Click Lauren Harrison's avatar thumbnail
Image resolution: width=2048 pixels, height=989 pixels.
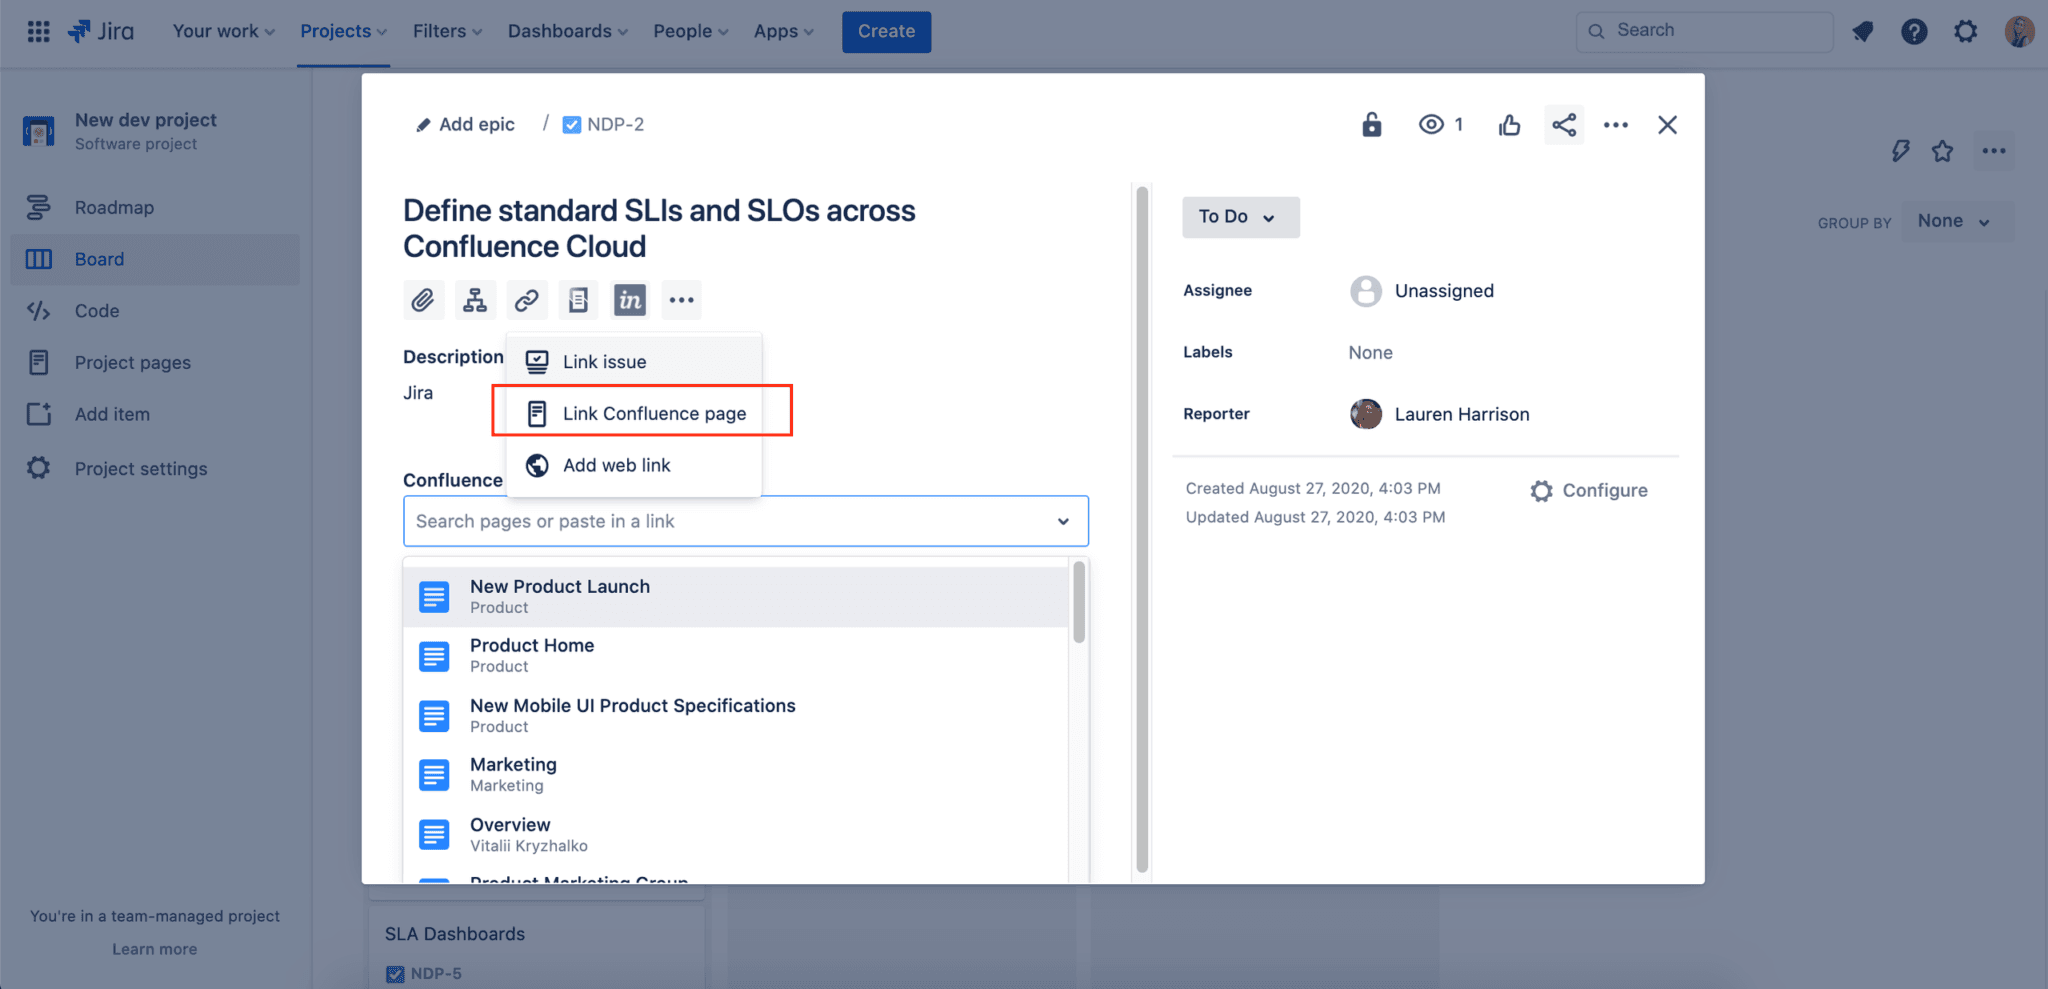(x=1365, y=413)
